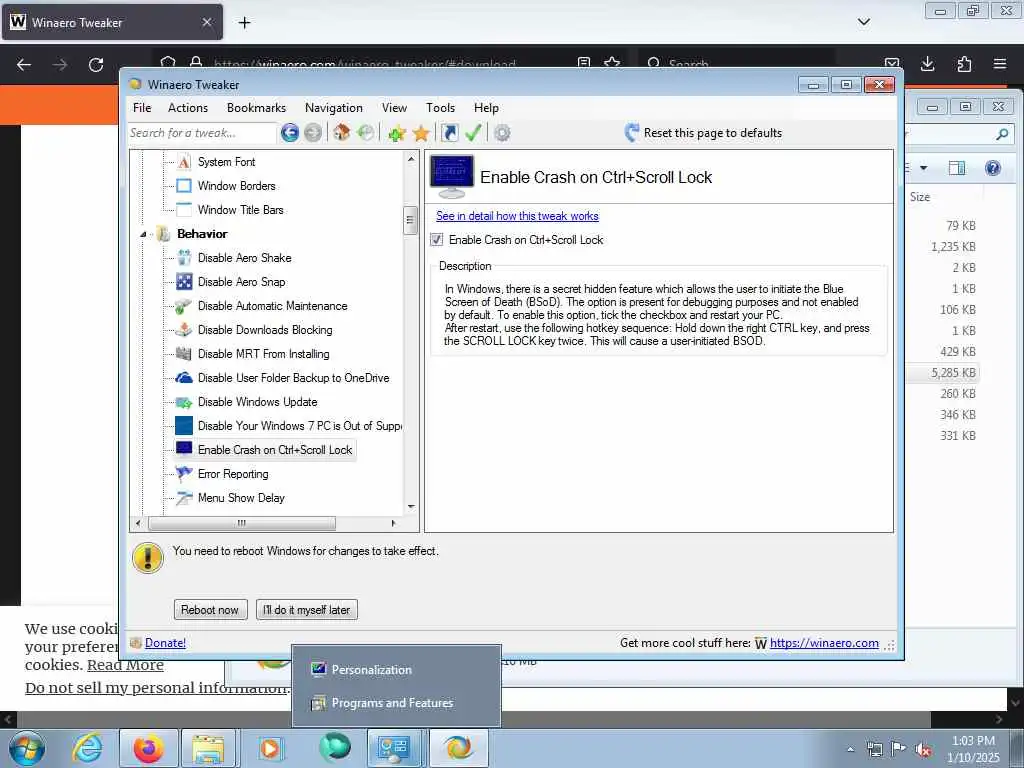The width and height of the screenshot is (1024, 768).
Task: Select Window Title Bars in the tree
Action: [x=240, y=210]
